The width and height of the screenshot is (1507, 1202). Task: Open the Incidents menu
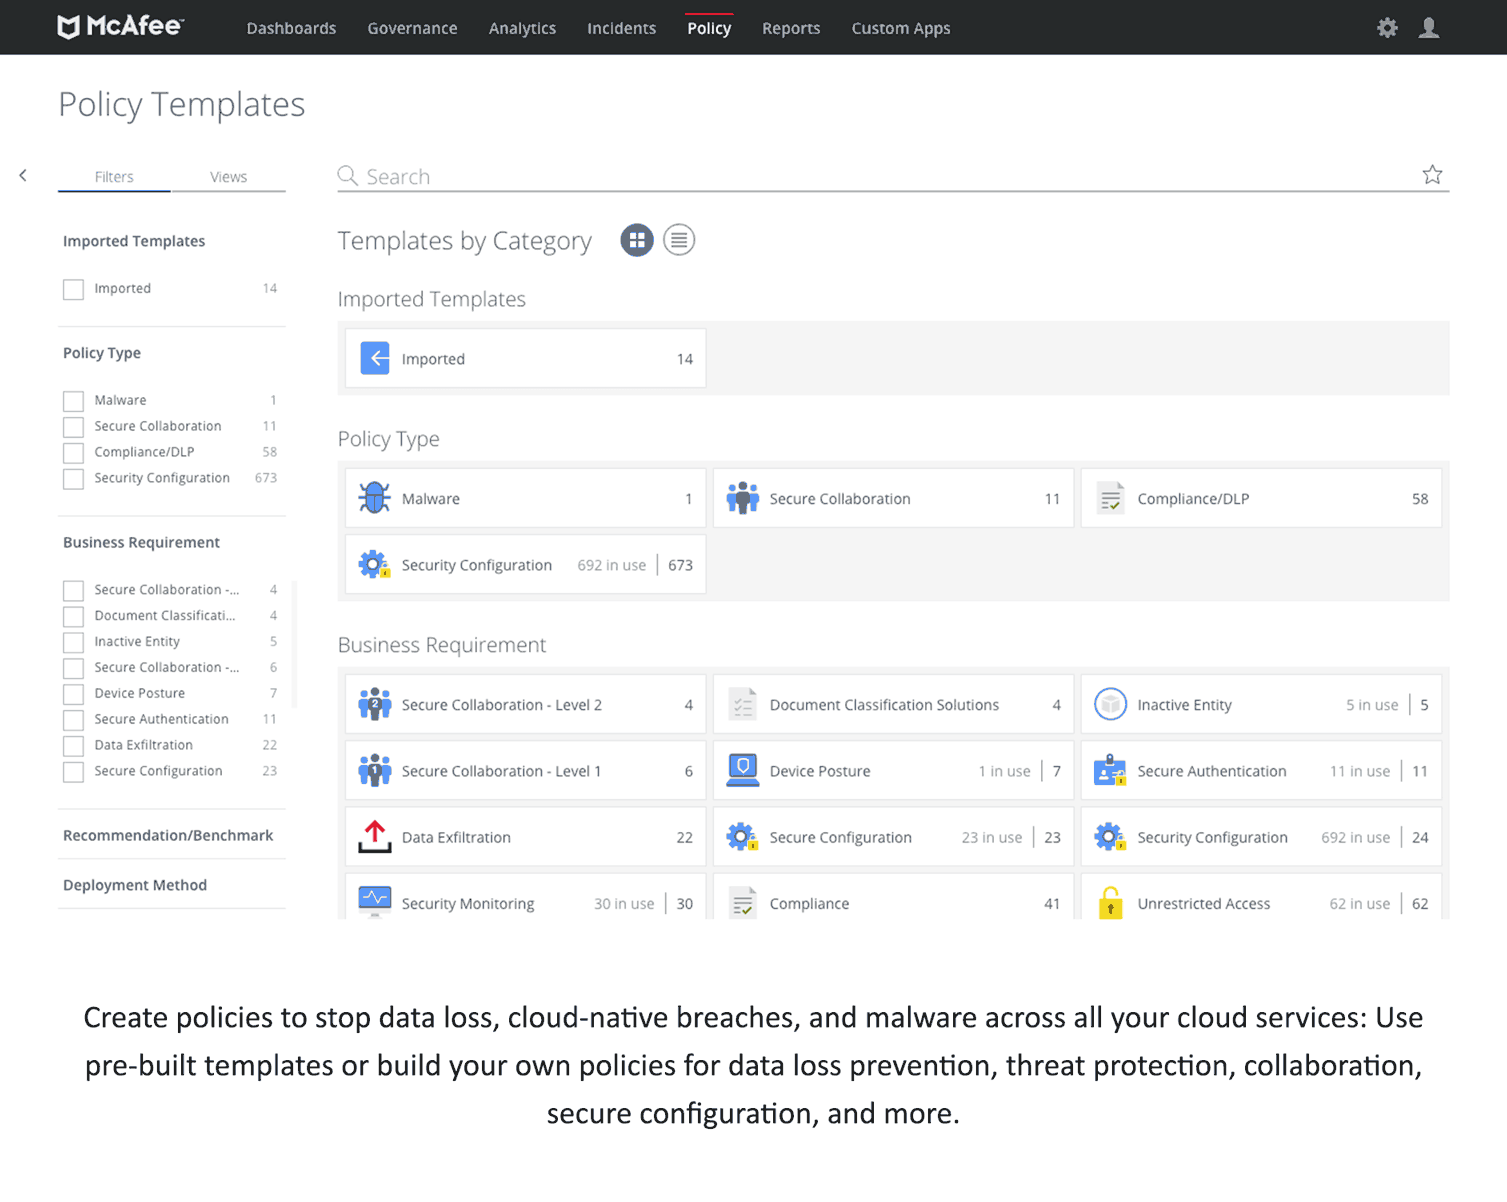(621, 28)
